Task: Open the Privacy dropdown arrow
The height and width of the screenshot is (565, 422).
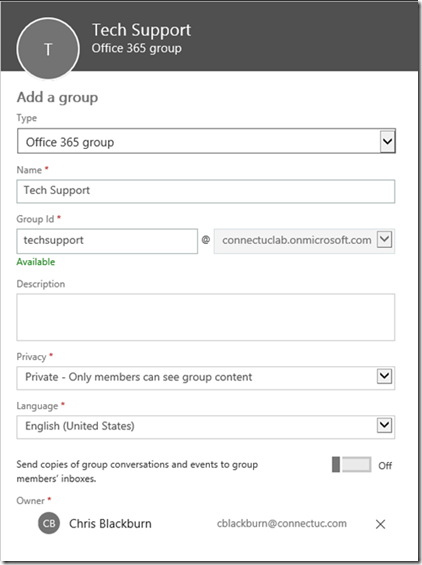Action: 384,377
